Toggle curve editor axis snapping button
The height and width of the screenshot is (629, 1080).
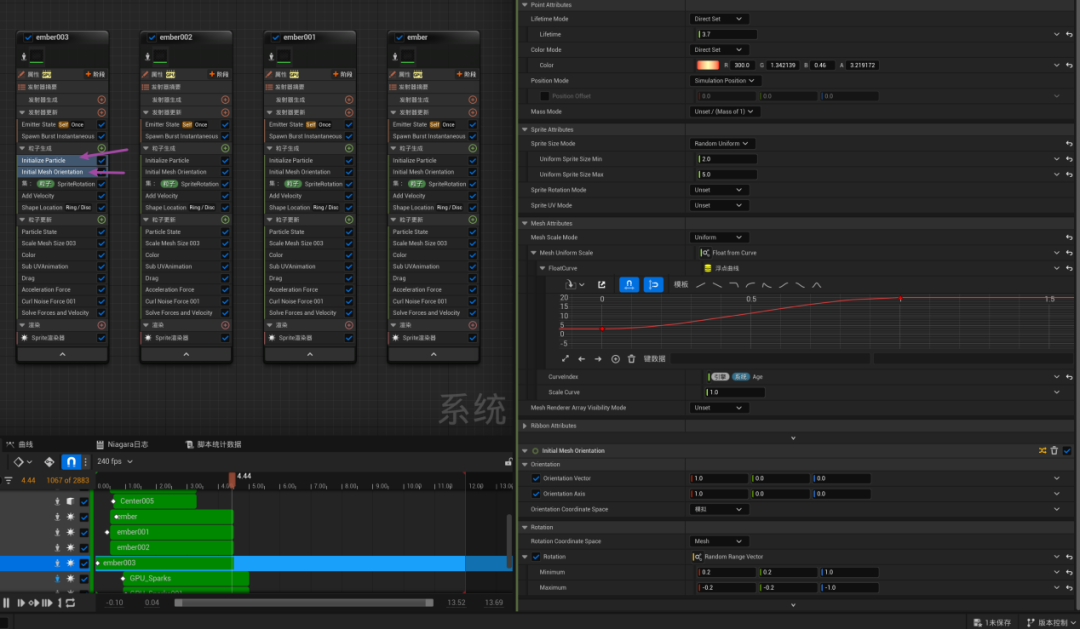click(x=629, y=285)
